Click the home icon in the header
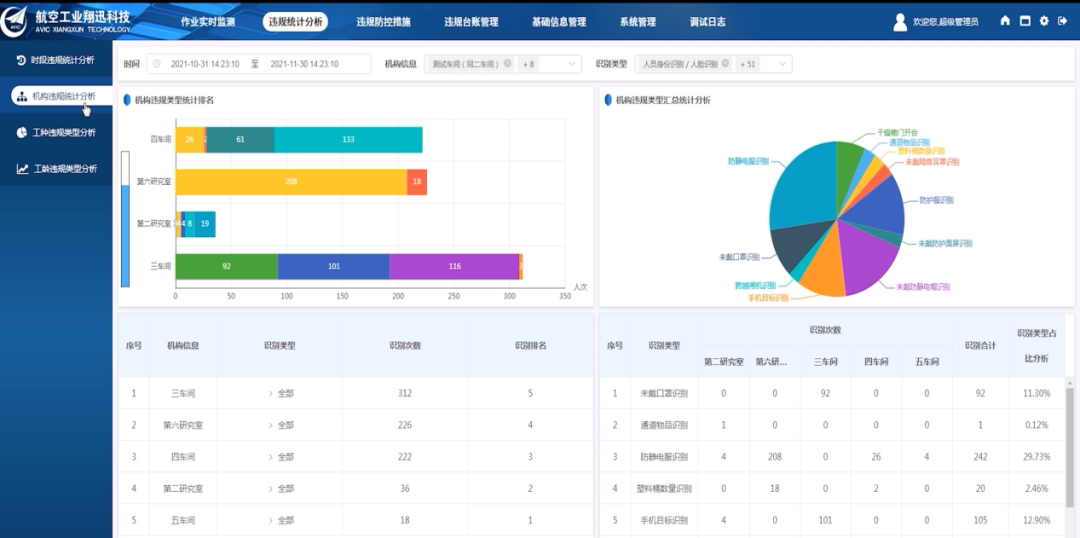This screenshot has width=1080, height=538. 1005,21
